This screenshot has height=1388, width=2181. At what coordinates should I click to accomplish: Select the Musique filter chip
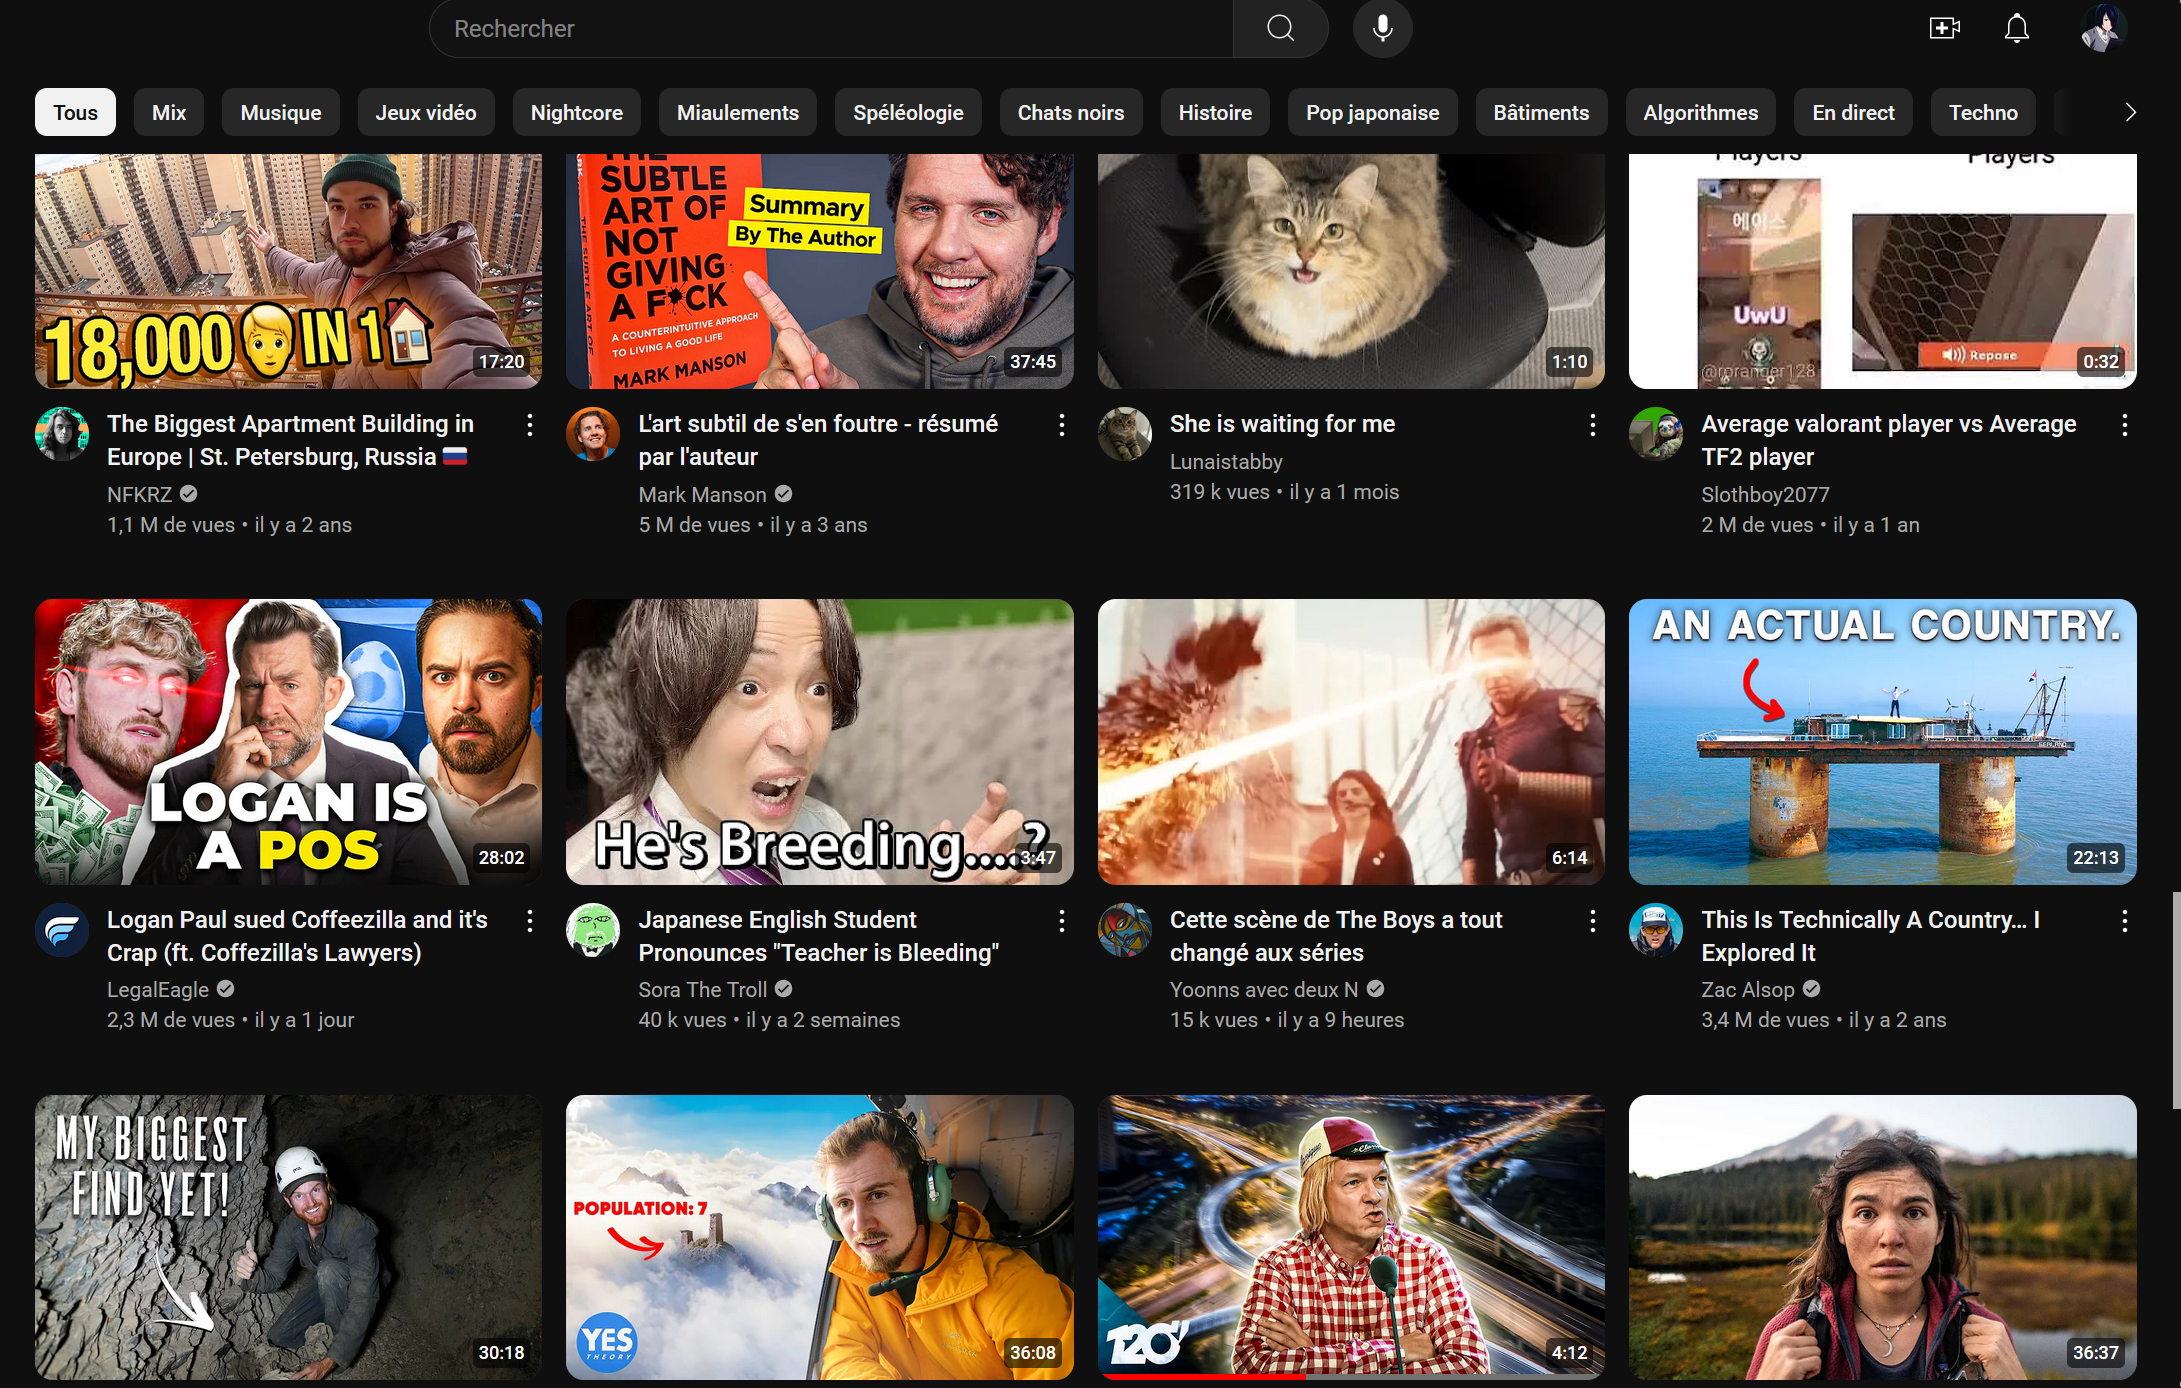[x=280, y=112]
